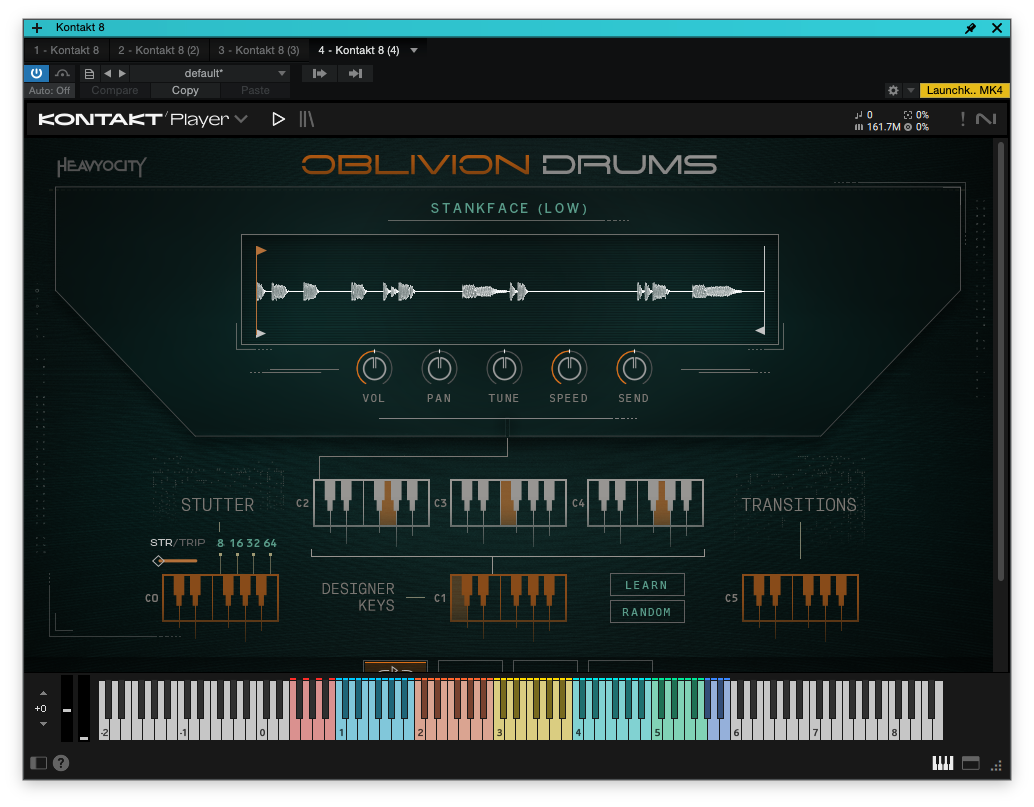The width and height of the screenshot is (1034, 807).
Task: Shift keyboard octave up arrow
Action: click(44, 694)
